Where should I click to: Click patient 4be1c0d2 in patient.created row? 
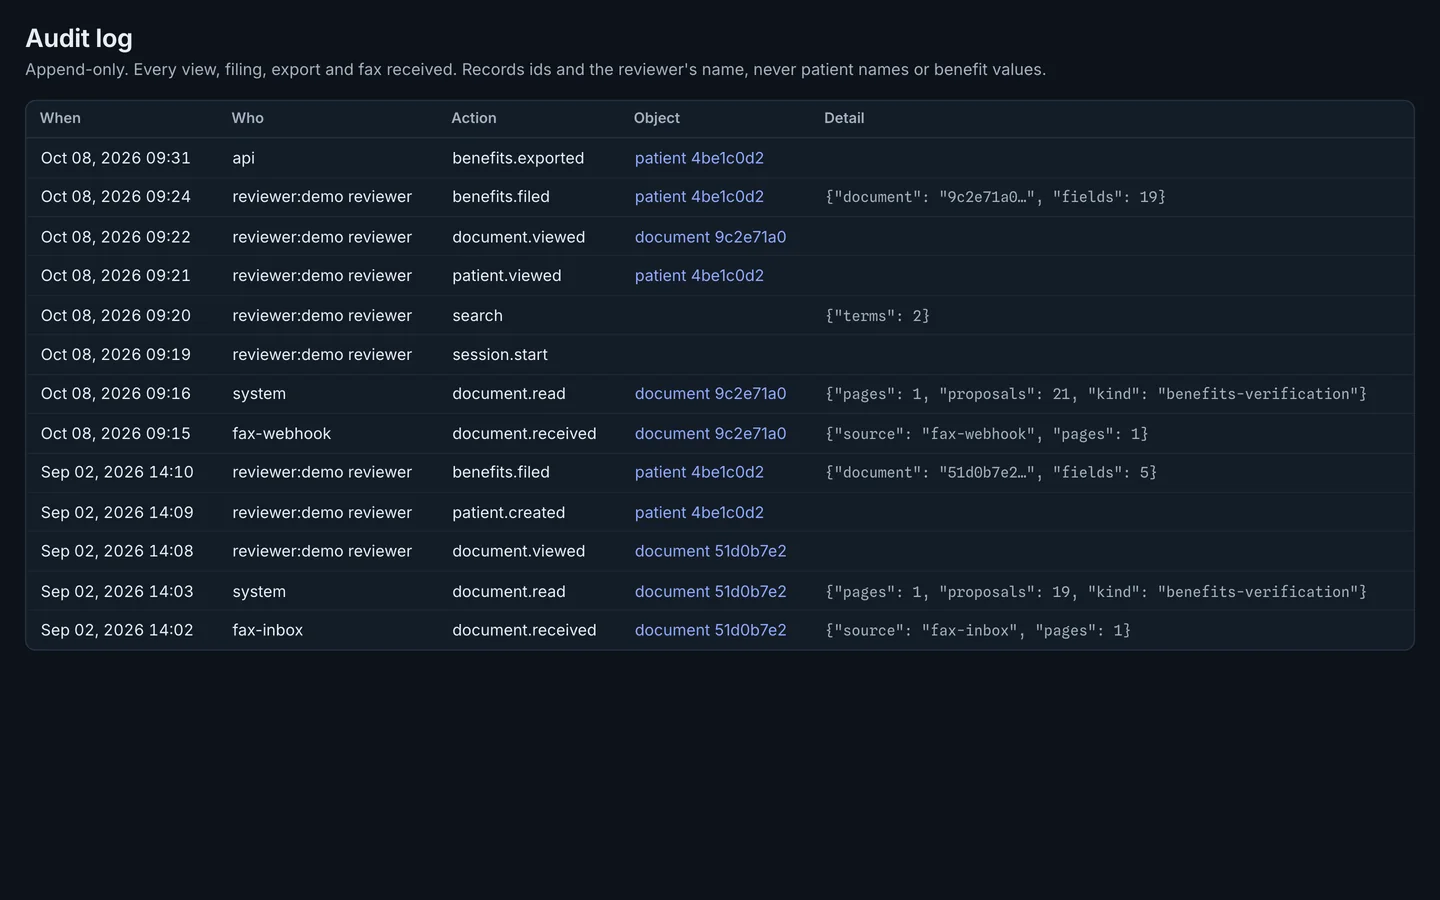point(699,513)
